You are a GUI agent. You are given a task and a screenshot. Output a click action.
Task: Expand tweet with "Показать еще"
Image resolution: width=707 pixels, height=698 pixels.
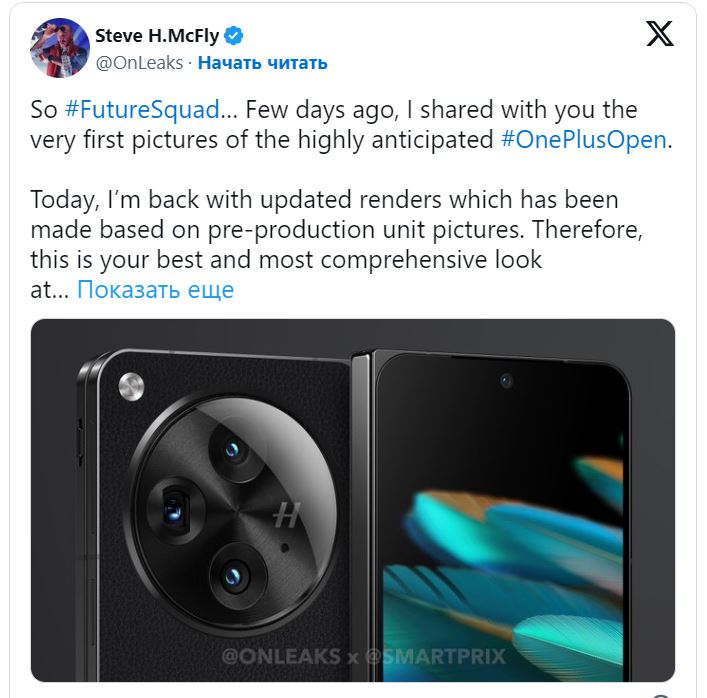tap(155, 290)
